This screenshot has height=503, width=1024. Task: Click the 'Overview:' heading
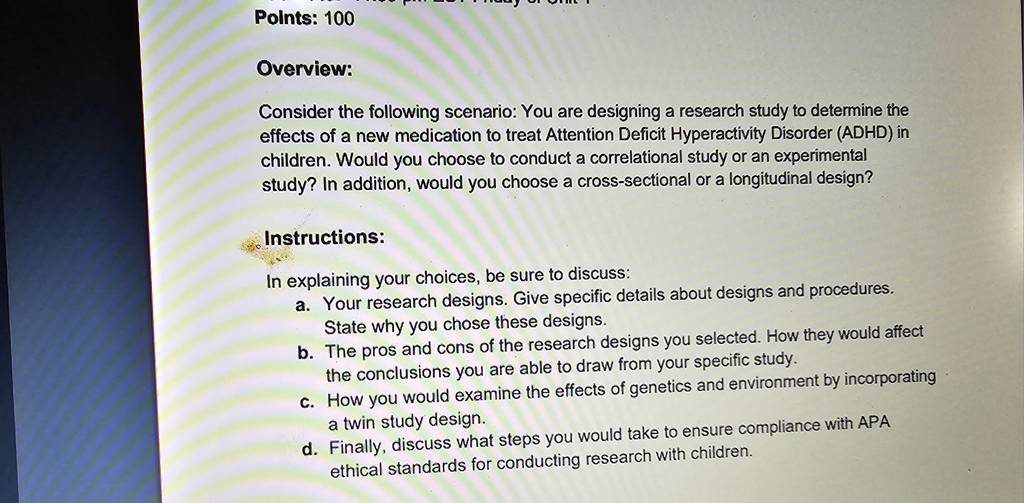coord(304,69)
